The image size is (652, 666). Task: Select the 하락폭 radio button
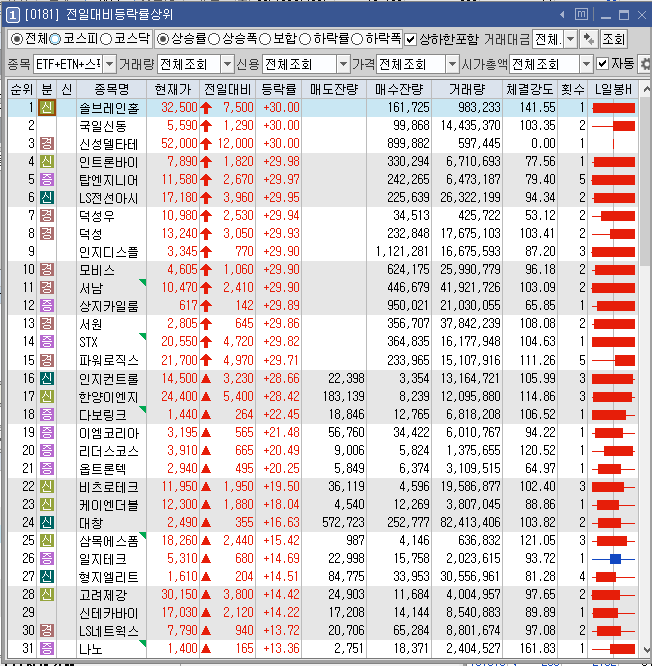[x=357, y=40]
